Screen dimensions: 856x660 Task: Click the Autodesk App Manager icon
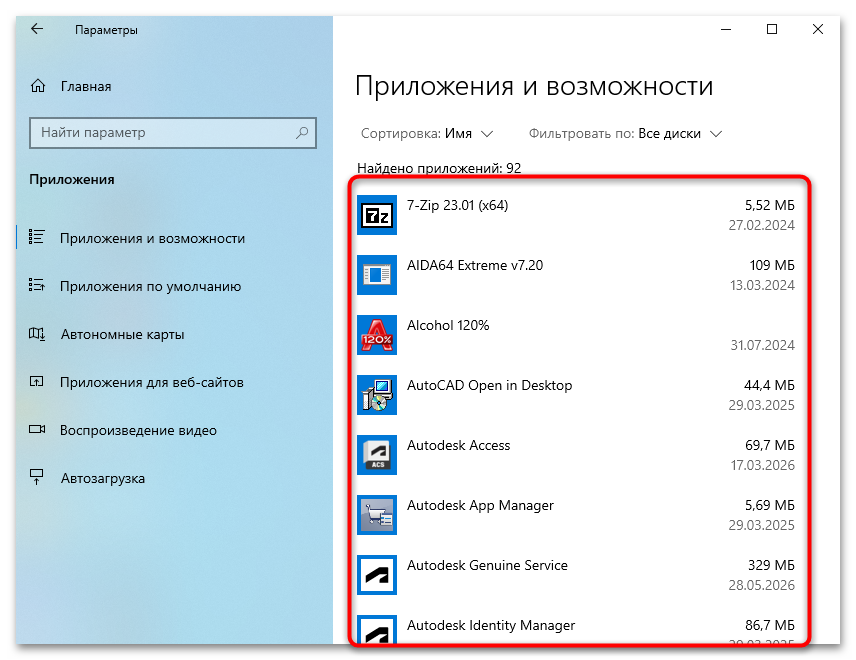[x=377, y=515]
